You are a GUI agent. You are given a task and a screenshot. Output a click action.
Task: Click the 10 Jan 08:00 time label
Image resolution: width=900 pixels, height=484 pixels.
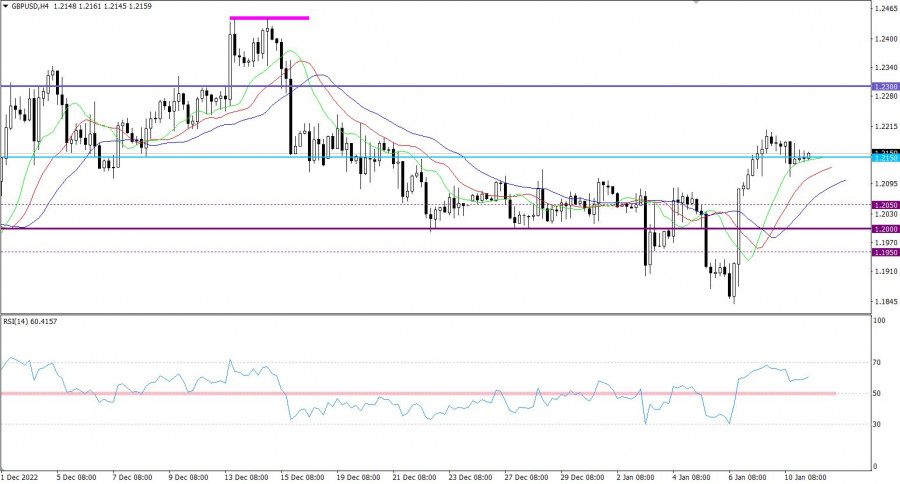pos(803,477)
